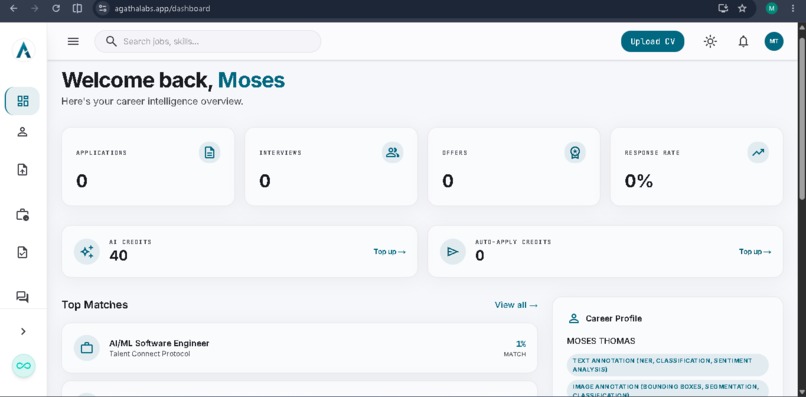
Task: Click the Upload CV button
Action: click(x=652, y=42)
